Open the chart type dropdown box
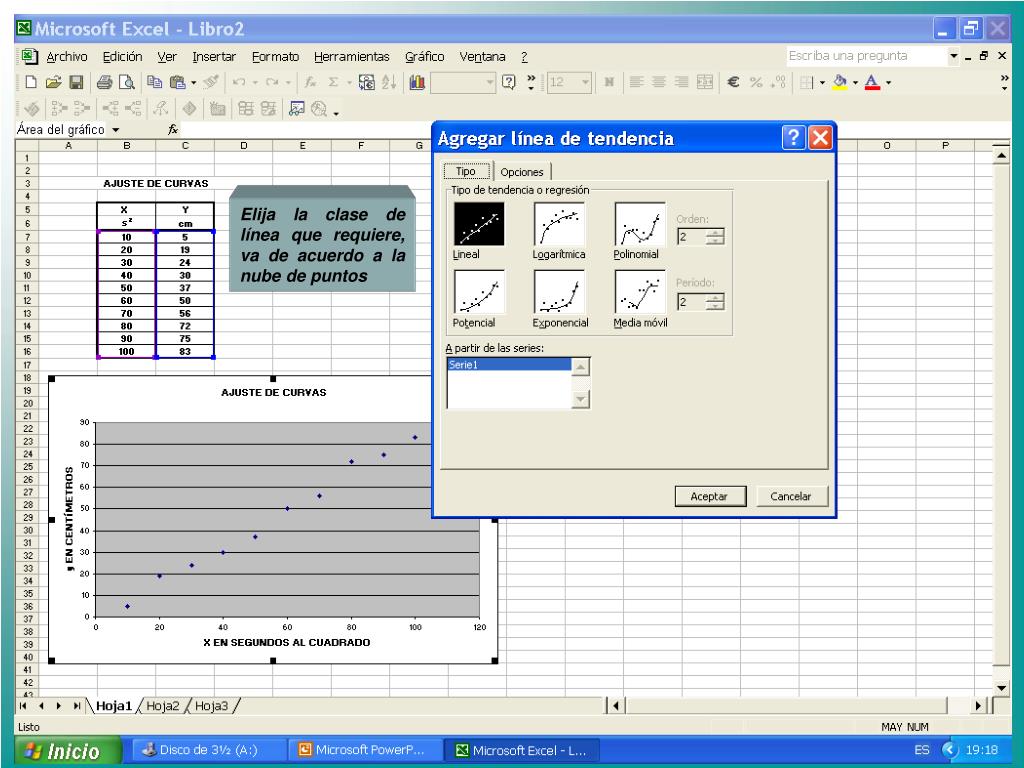Screen dimensions: 1024x768 [462, 82]
